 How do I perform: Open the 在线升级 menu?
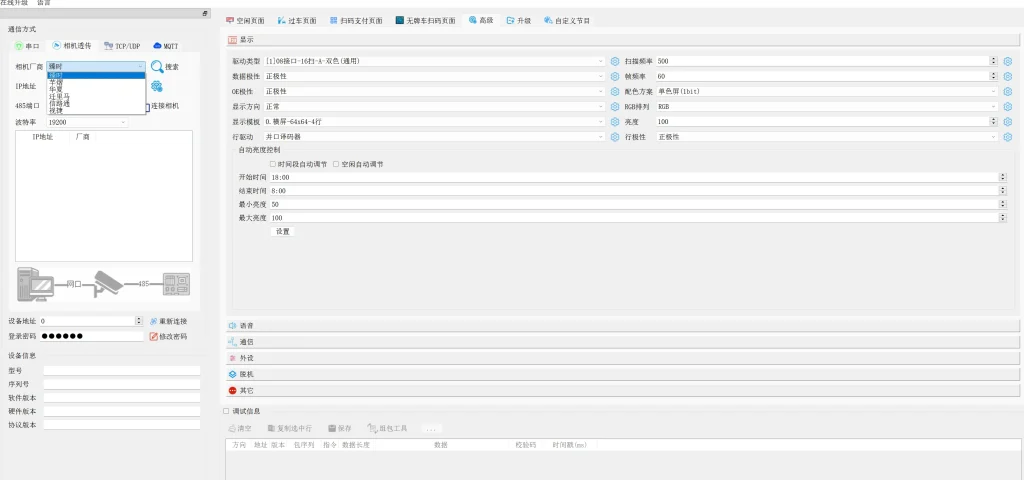coord(14,3)
